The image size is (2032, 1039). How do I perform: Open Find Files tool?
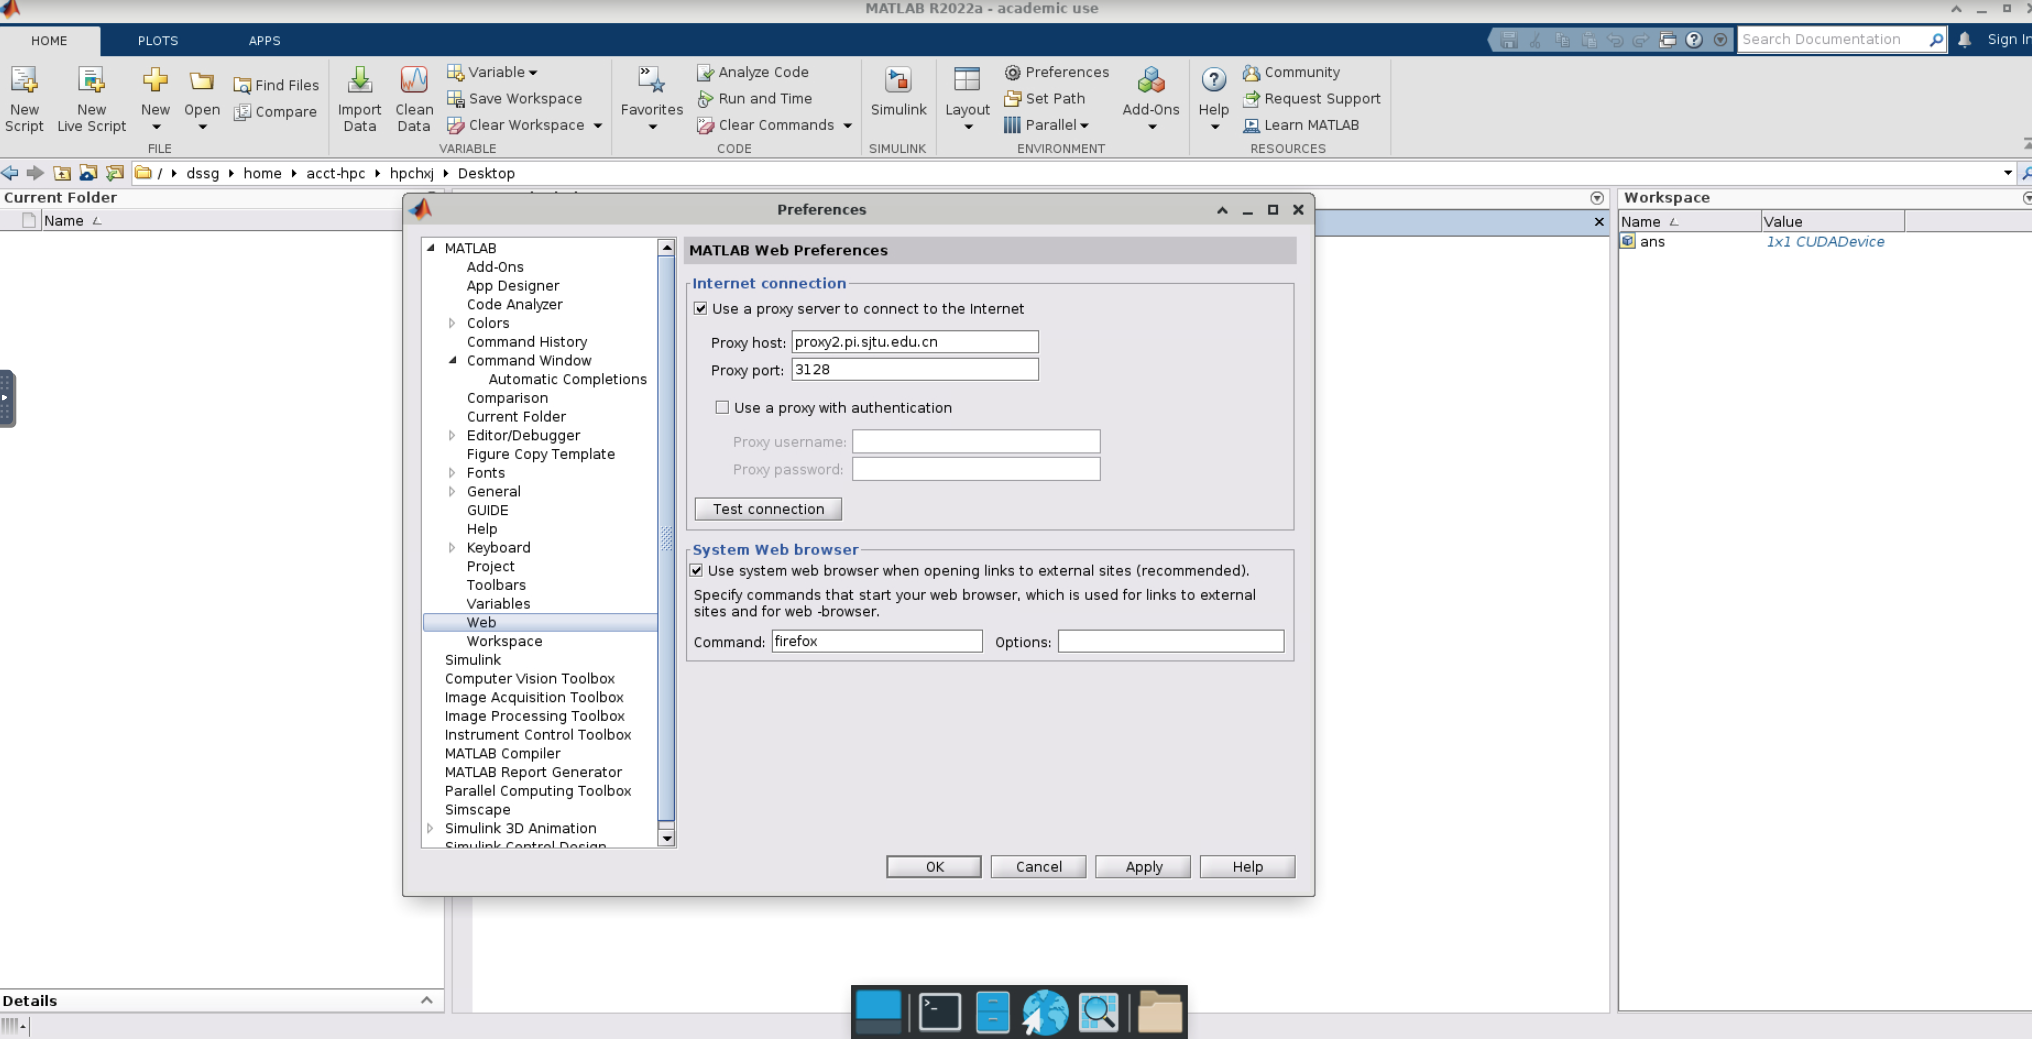[x=276, y=85]
